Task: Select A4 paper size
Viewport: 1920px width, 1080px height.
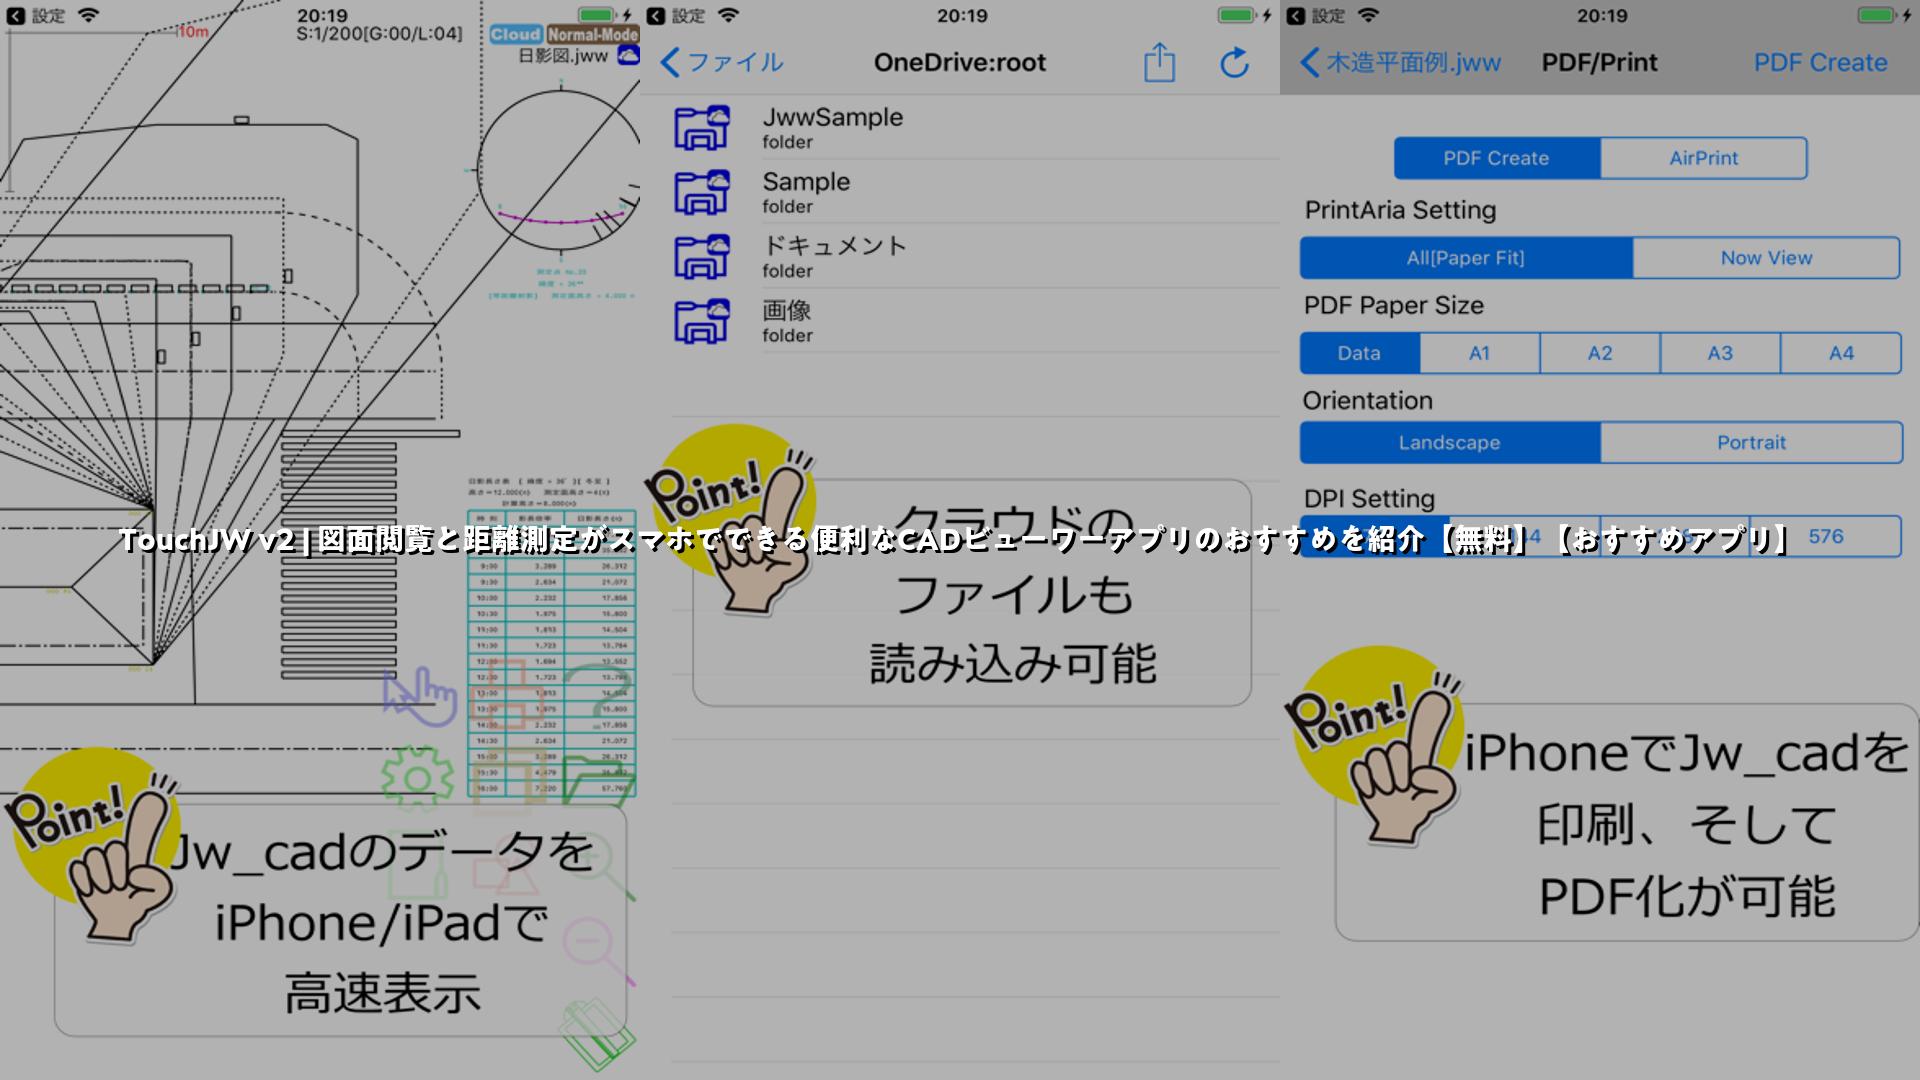Action: pyautogui.click(x=1841, y=353)
